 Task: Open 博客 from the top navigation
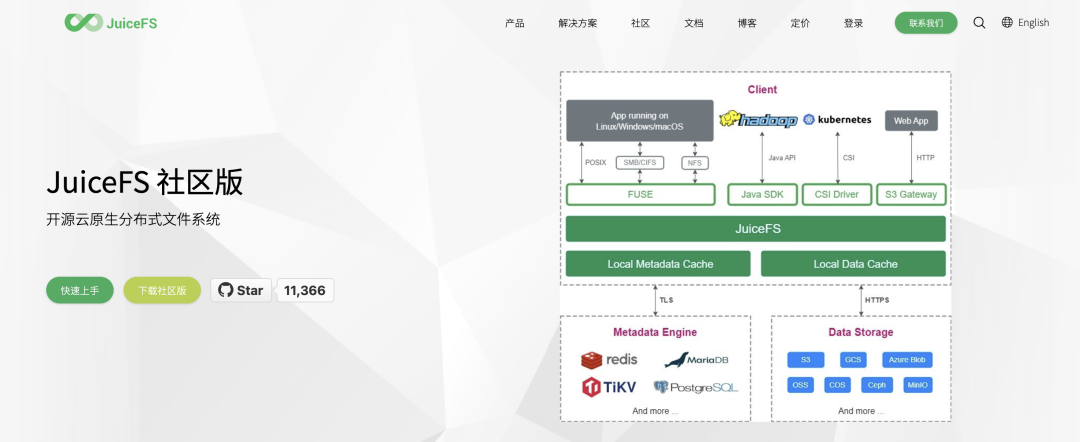pos(747,23)
